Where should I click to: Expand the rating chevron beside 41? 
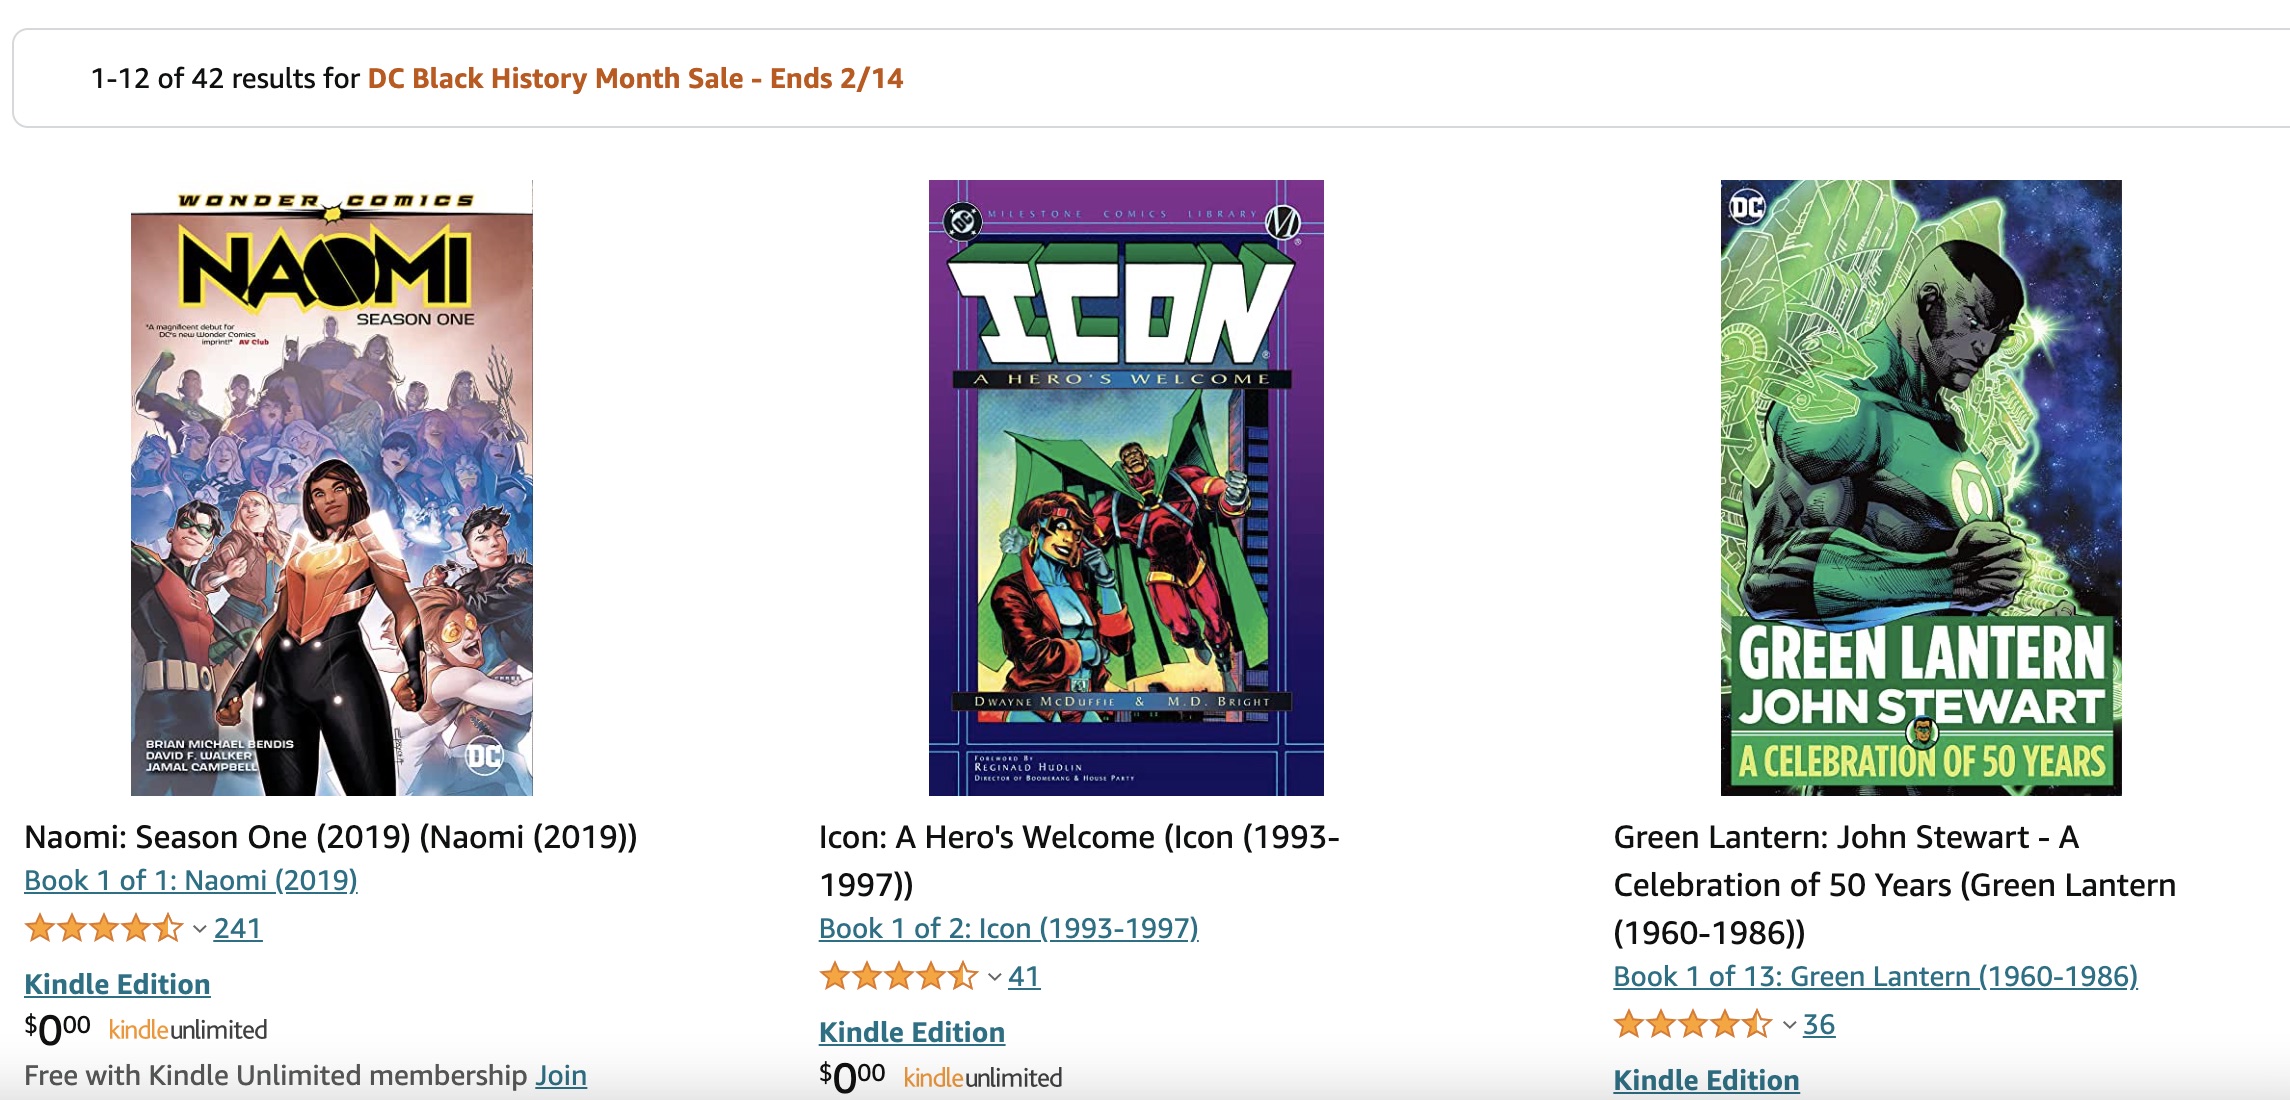[994, 978]
